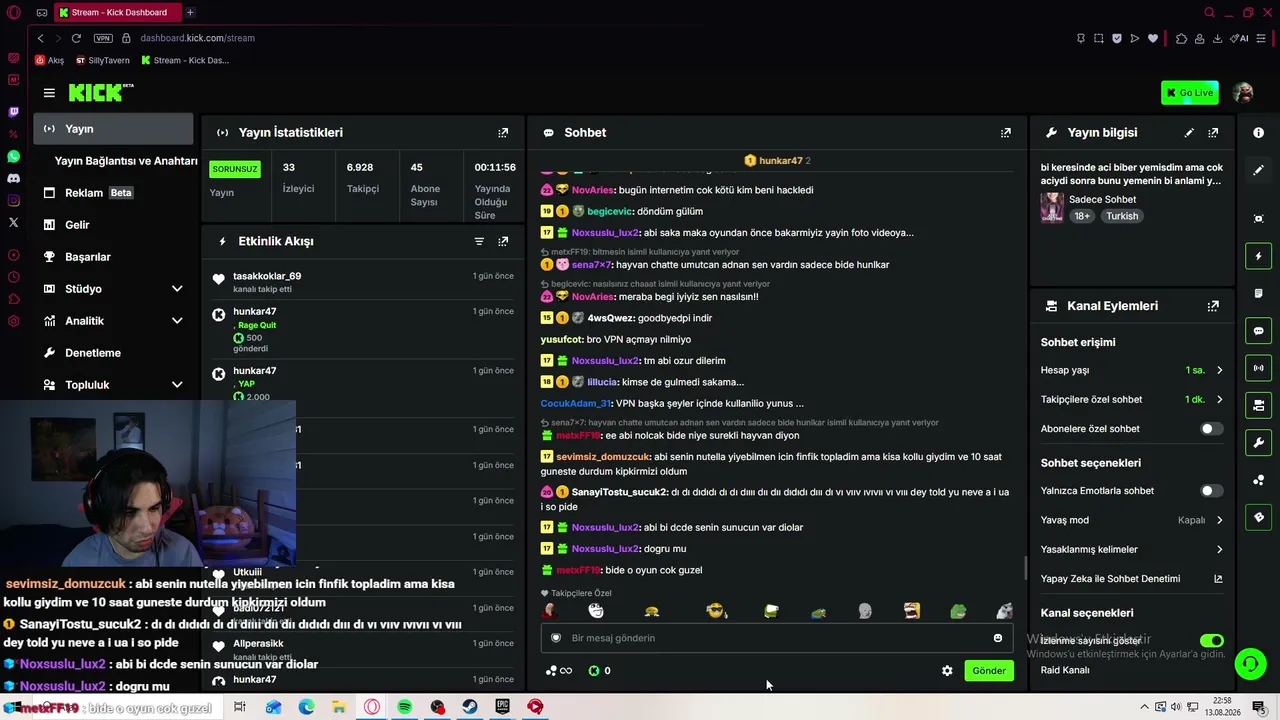
Task: Click the Go Live button
Action: click(1189, 93)
